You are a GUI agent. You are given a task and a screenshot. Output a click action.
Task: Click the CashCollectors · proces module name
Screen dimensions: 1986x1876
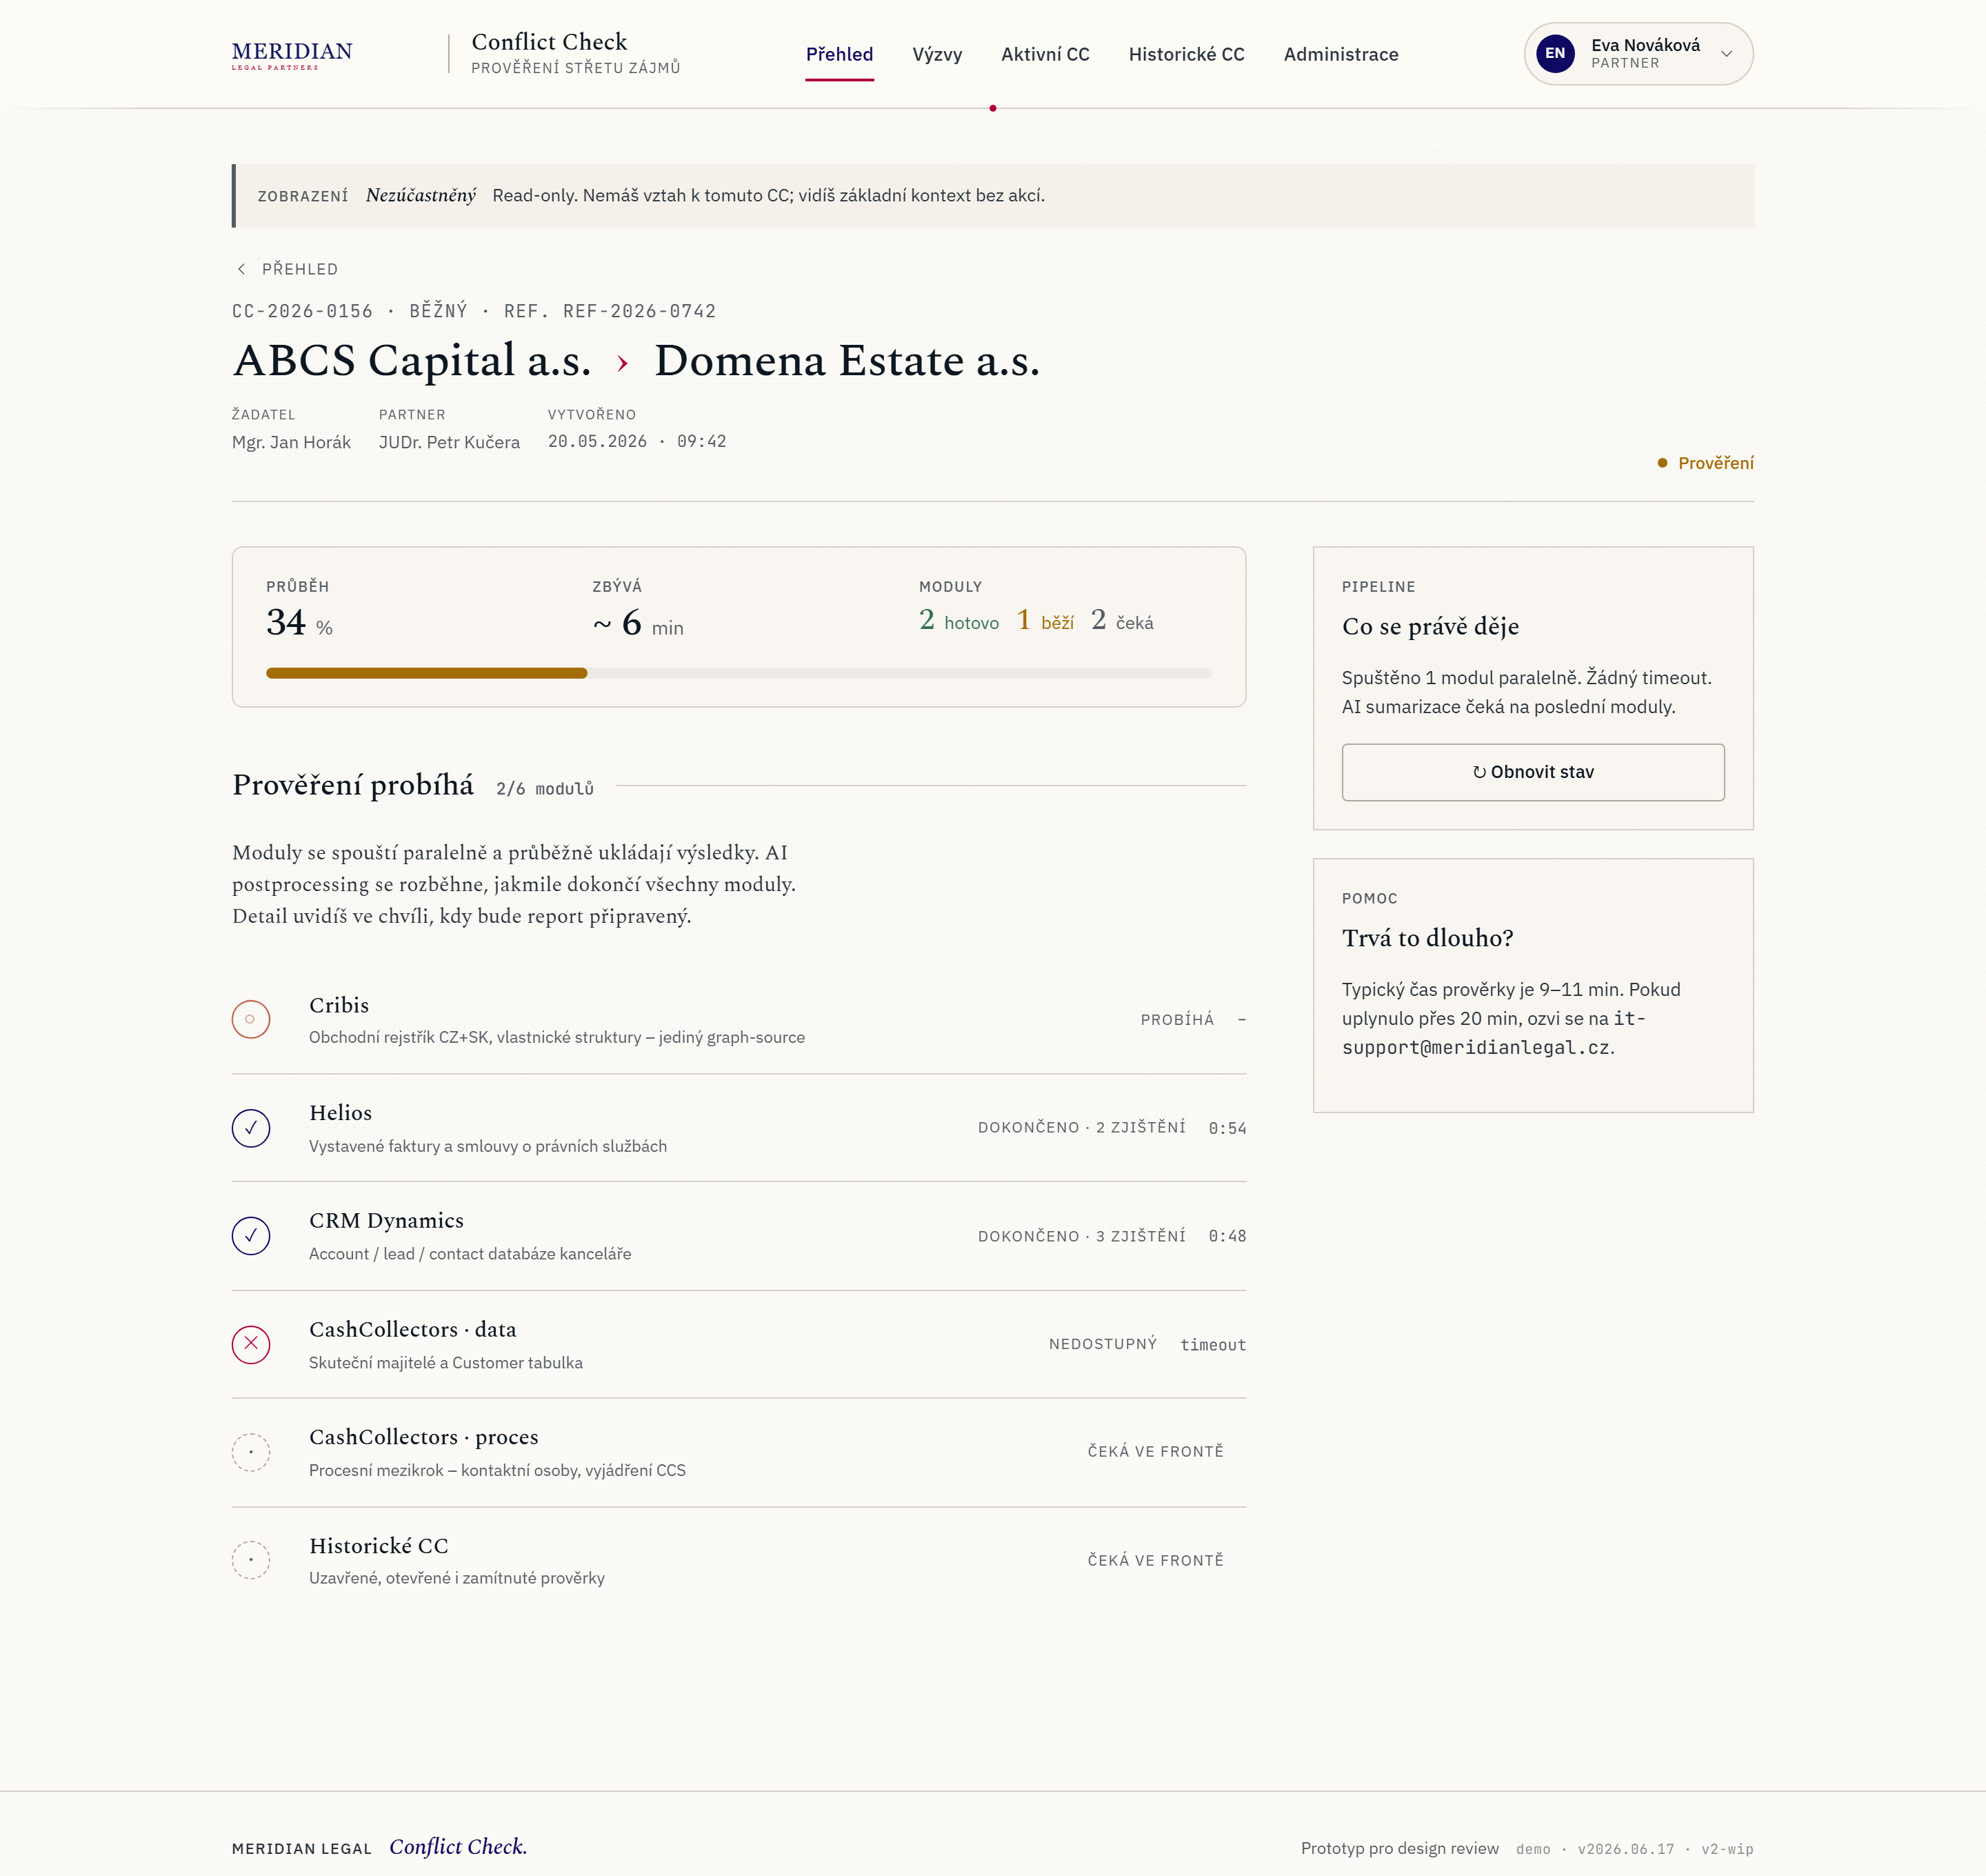click(424, 1437)
